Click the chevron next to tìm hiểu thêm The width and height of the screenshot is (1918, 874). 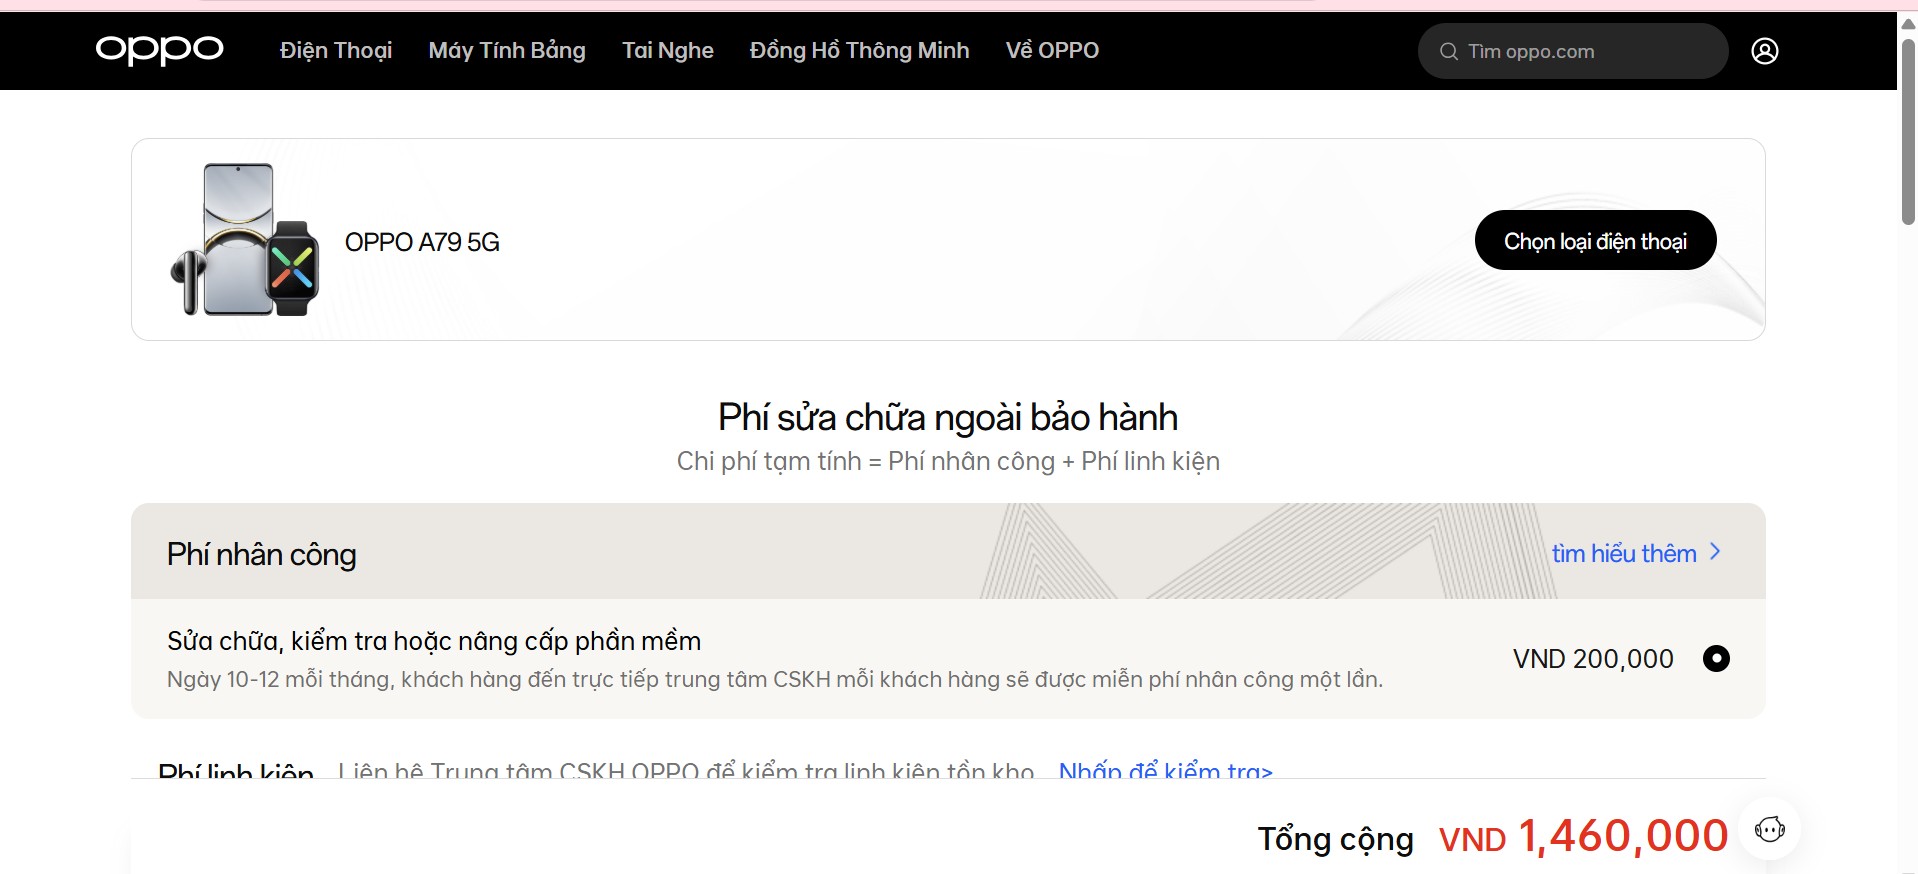(1715, 552)
